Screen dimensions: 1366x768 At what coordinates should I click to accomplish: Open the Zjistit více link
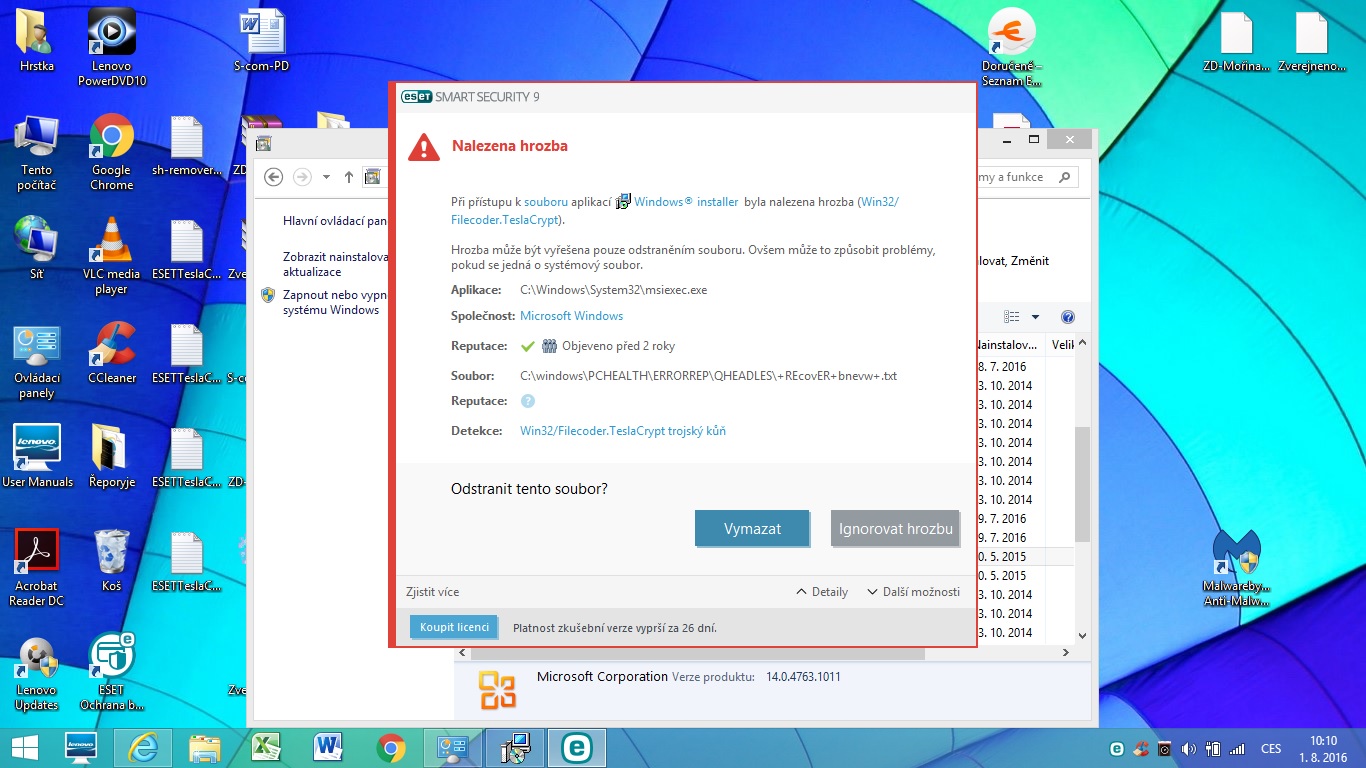433,592
